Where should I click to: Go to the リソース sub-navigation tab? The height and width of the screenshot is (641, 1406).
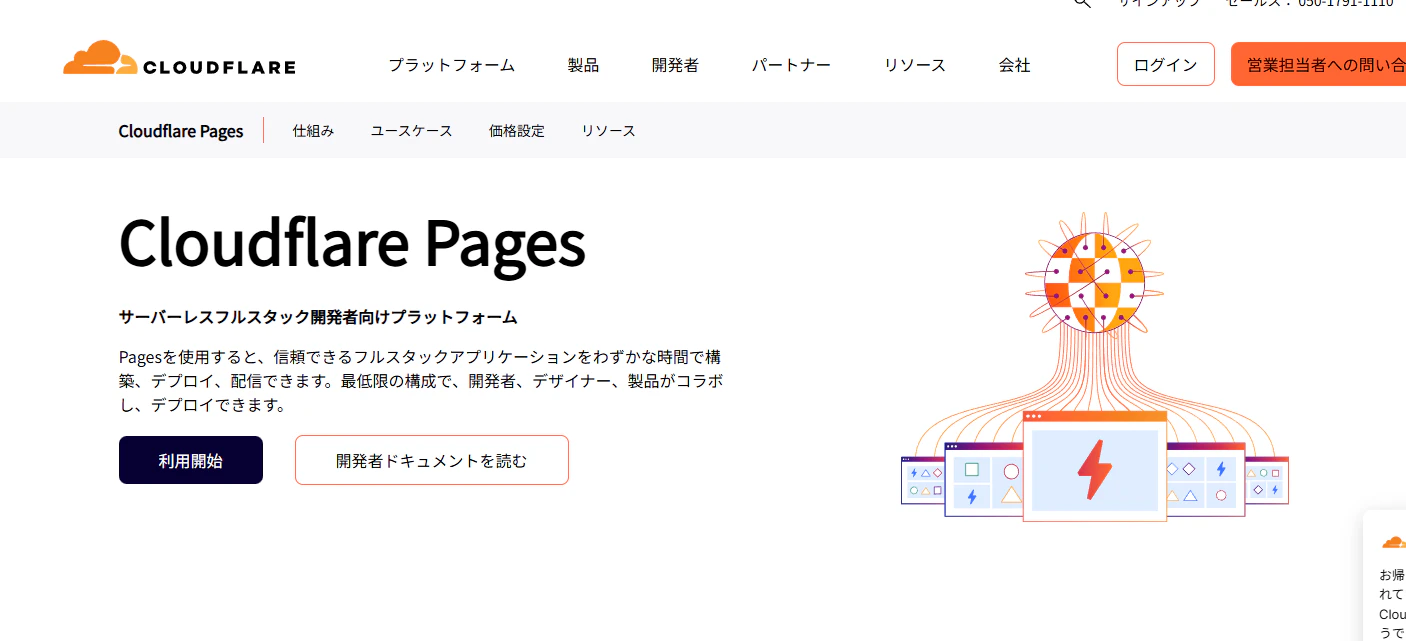[608, 131]
